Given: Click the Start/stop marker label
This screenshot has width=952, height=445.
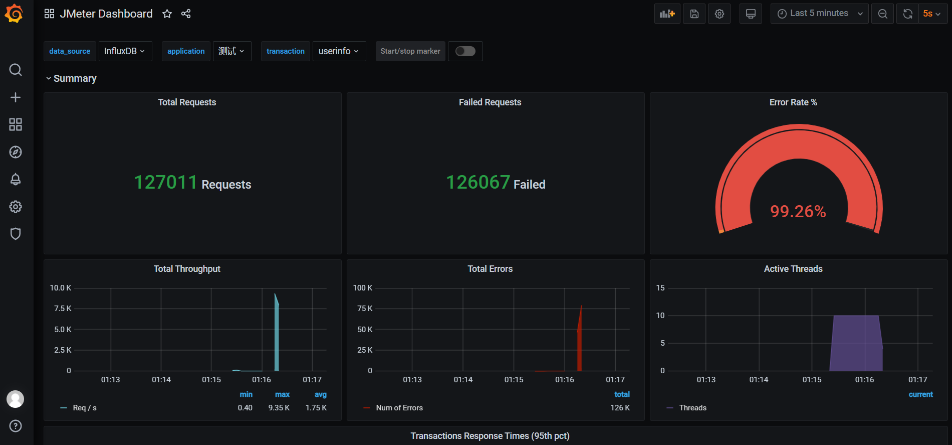Looking at the screenshot, I should click(x=410, y=51).
